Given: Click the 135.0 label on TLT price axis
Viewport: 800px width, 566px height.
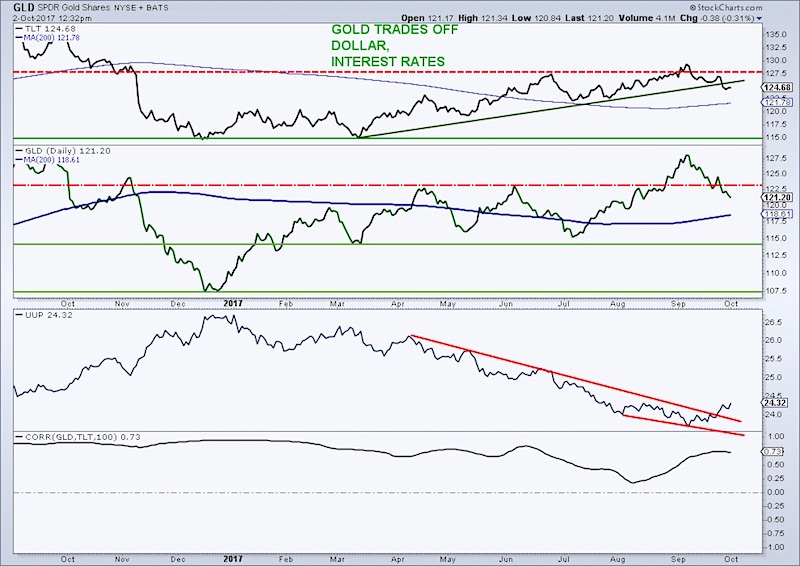Looking at the screenshot, I should pyautogui.click(x=776, y=35).
